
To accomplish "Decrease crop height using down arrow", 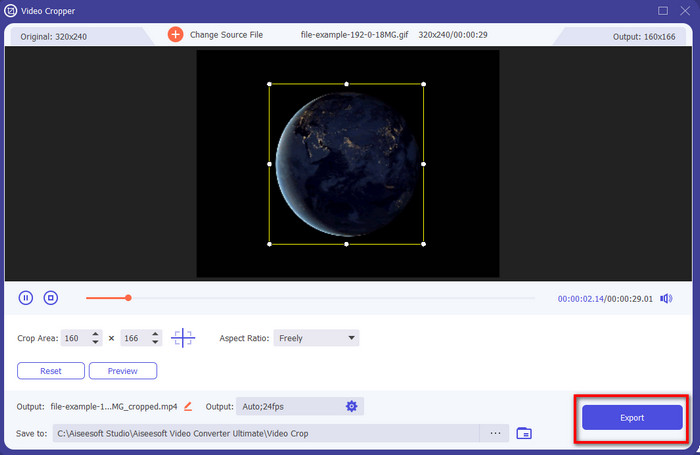I will coord(155,343).
